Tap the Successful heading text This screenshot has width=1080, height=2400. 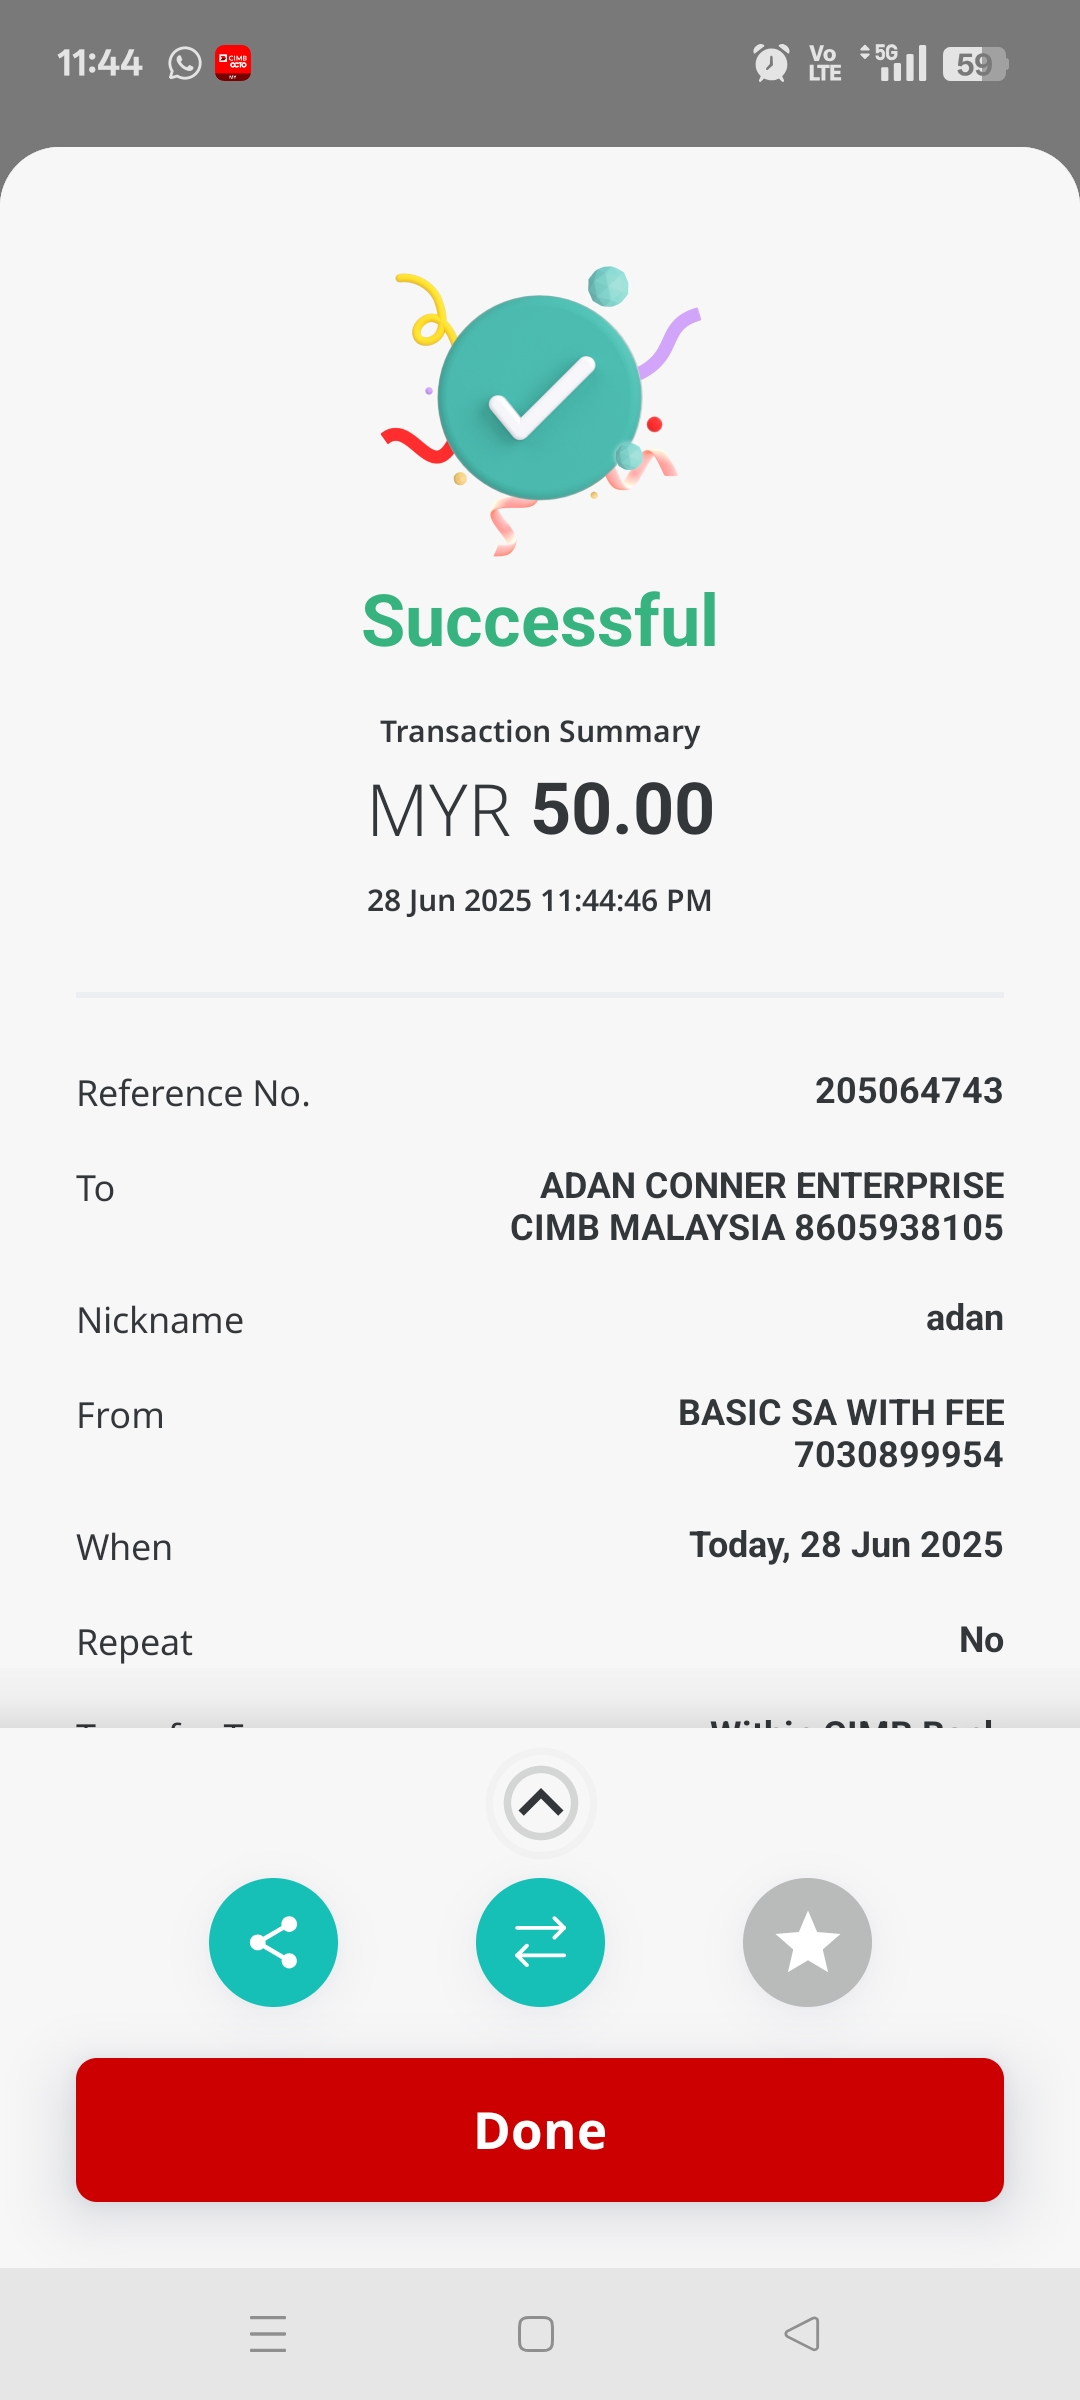tap(540, 621)
